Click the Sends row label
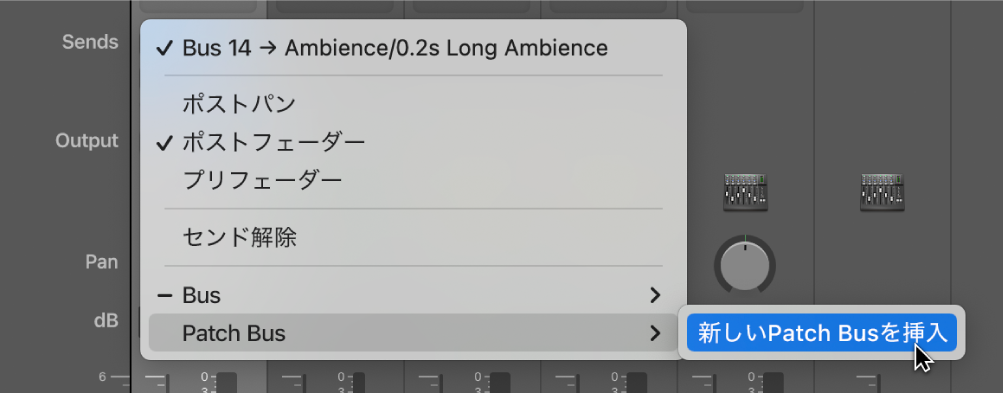Screen dimensions: 1003x394 [90, 42]
